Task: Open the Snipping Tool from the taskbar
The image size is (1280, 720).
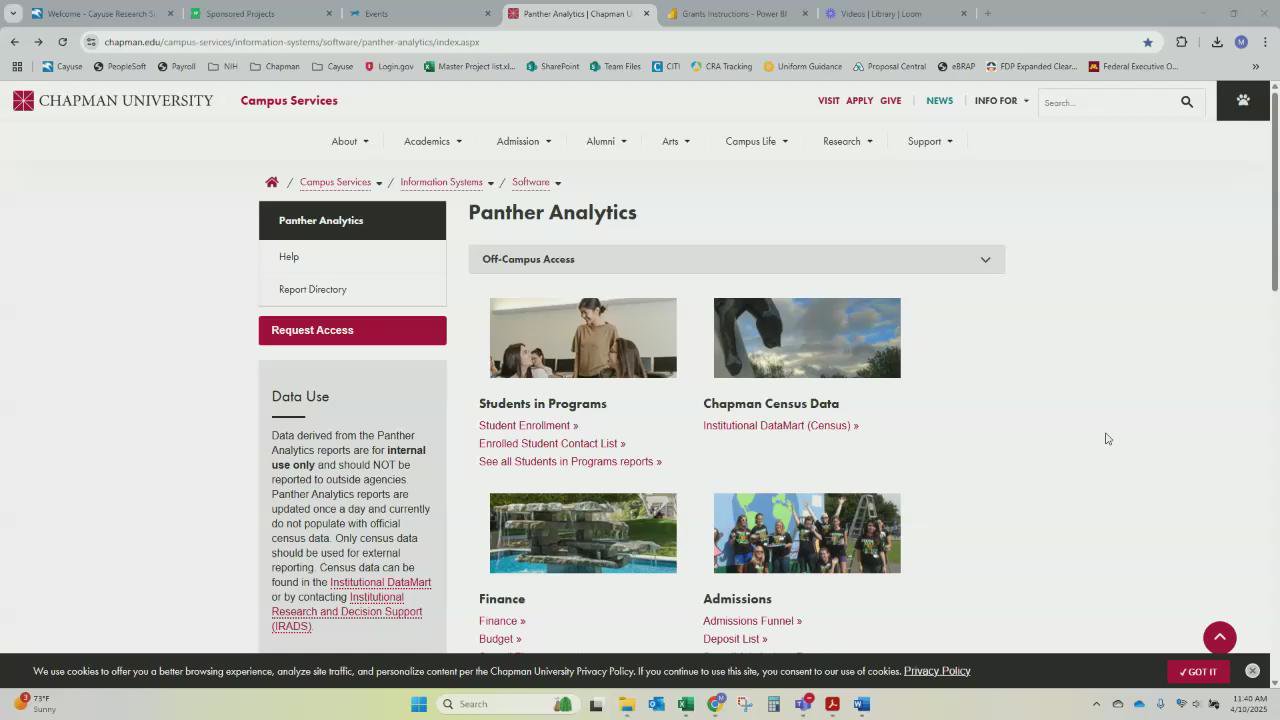Action: click(744, 704)
